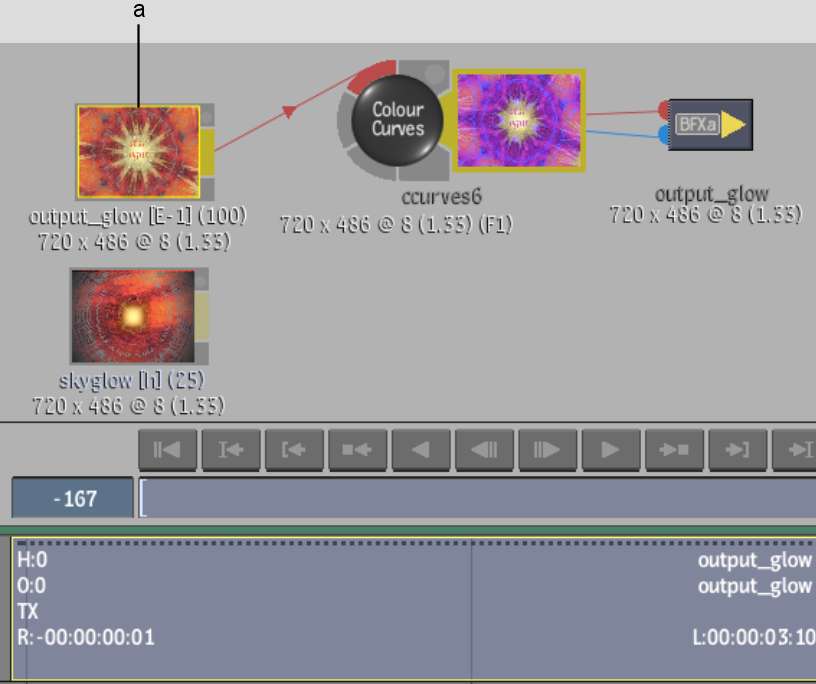Step back one frame
Screen dimensions: 816x684
coord(484,450)
